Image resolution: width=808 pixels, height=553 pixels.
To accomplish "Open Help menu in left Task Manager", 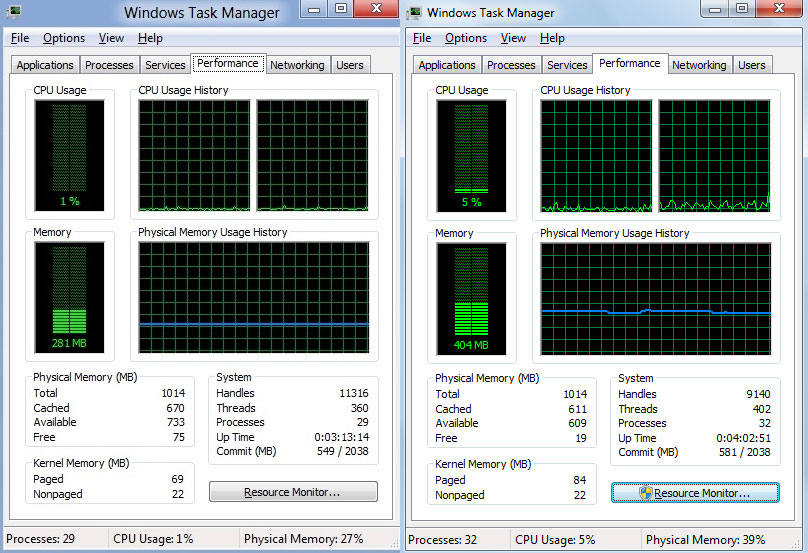I will click(x=150, y=38).
